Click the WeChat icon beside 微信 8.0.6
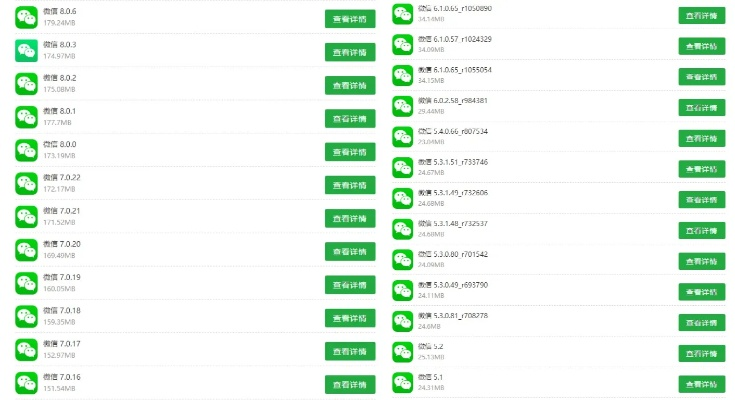Viewport: 735px width, 400px height. point(26,17)
